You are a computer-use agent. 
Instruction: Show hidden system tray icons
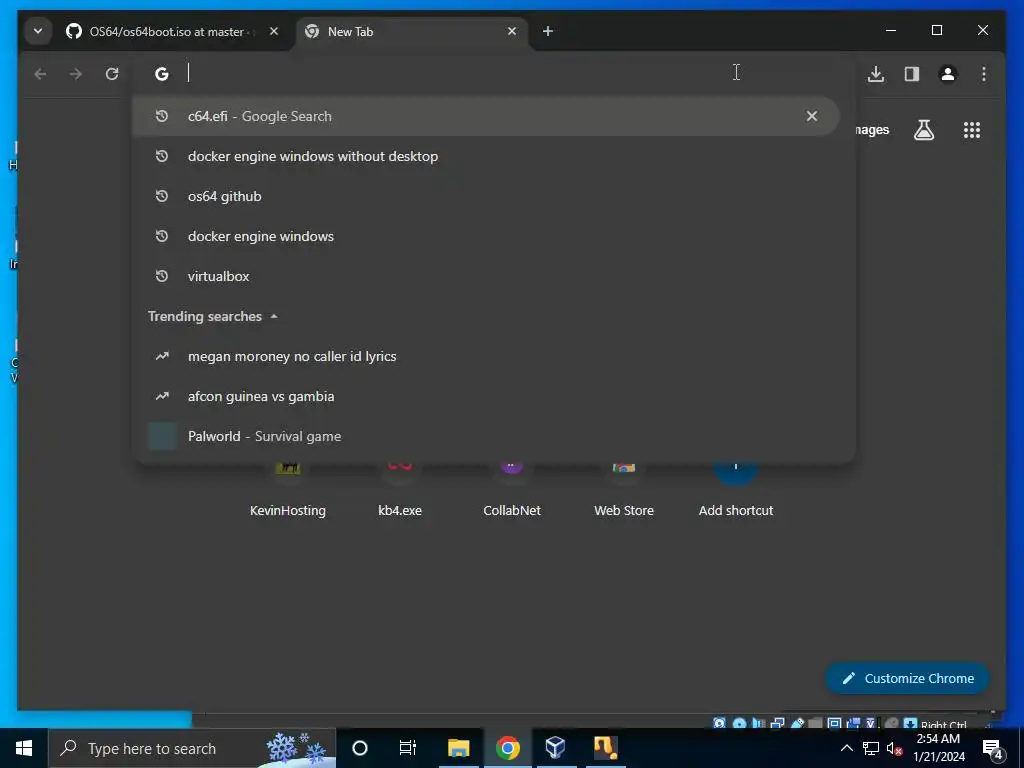coord(846,748)
